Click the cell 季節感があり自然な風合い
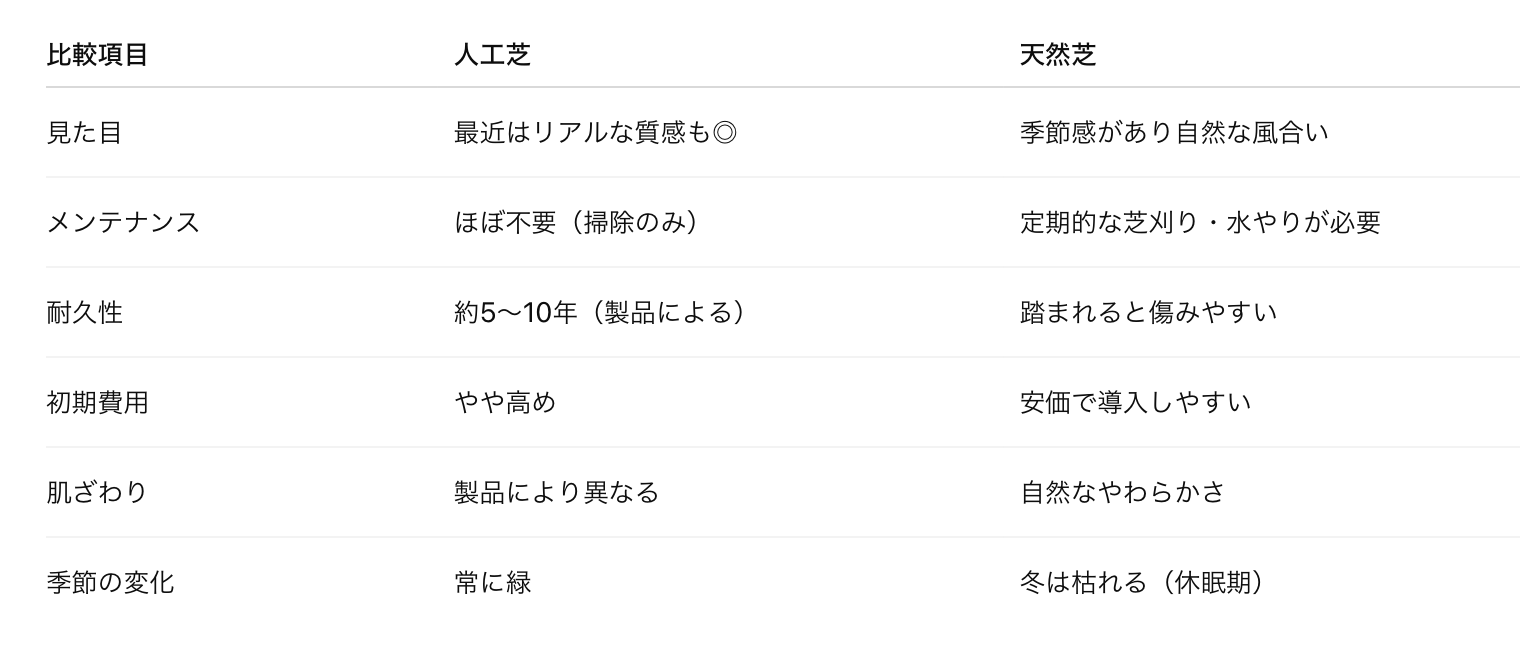1520x670 pixels. (x=1174, y=132)
